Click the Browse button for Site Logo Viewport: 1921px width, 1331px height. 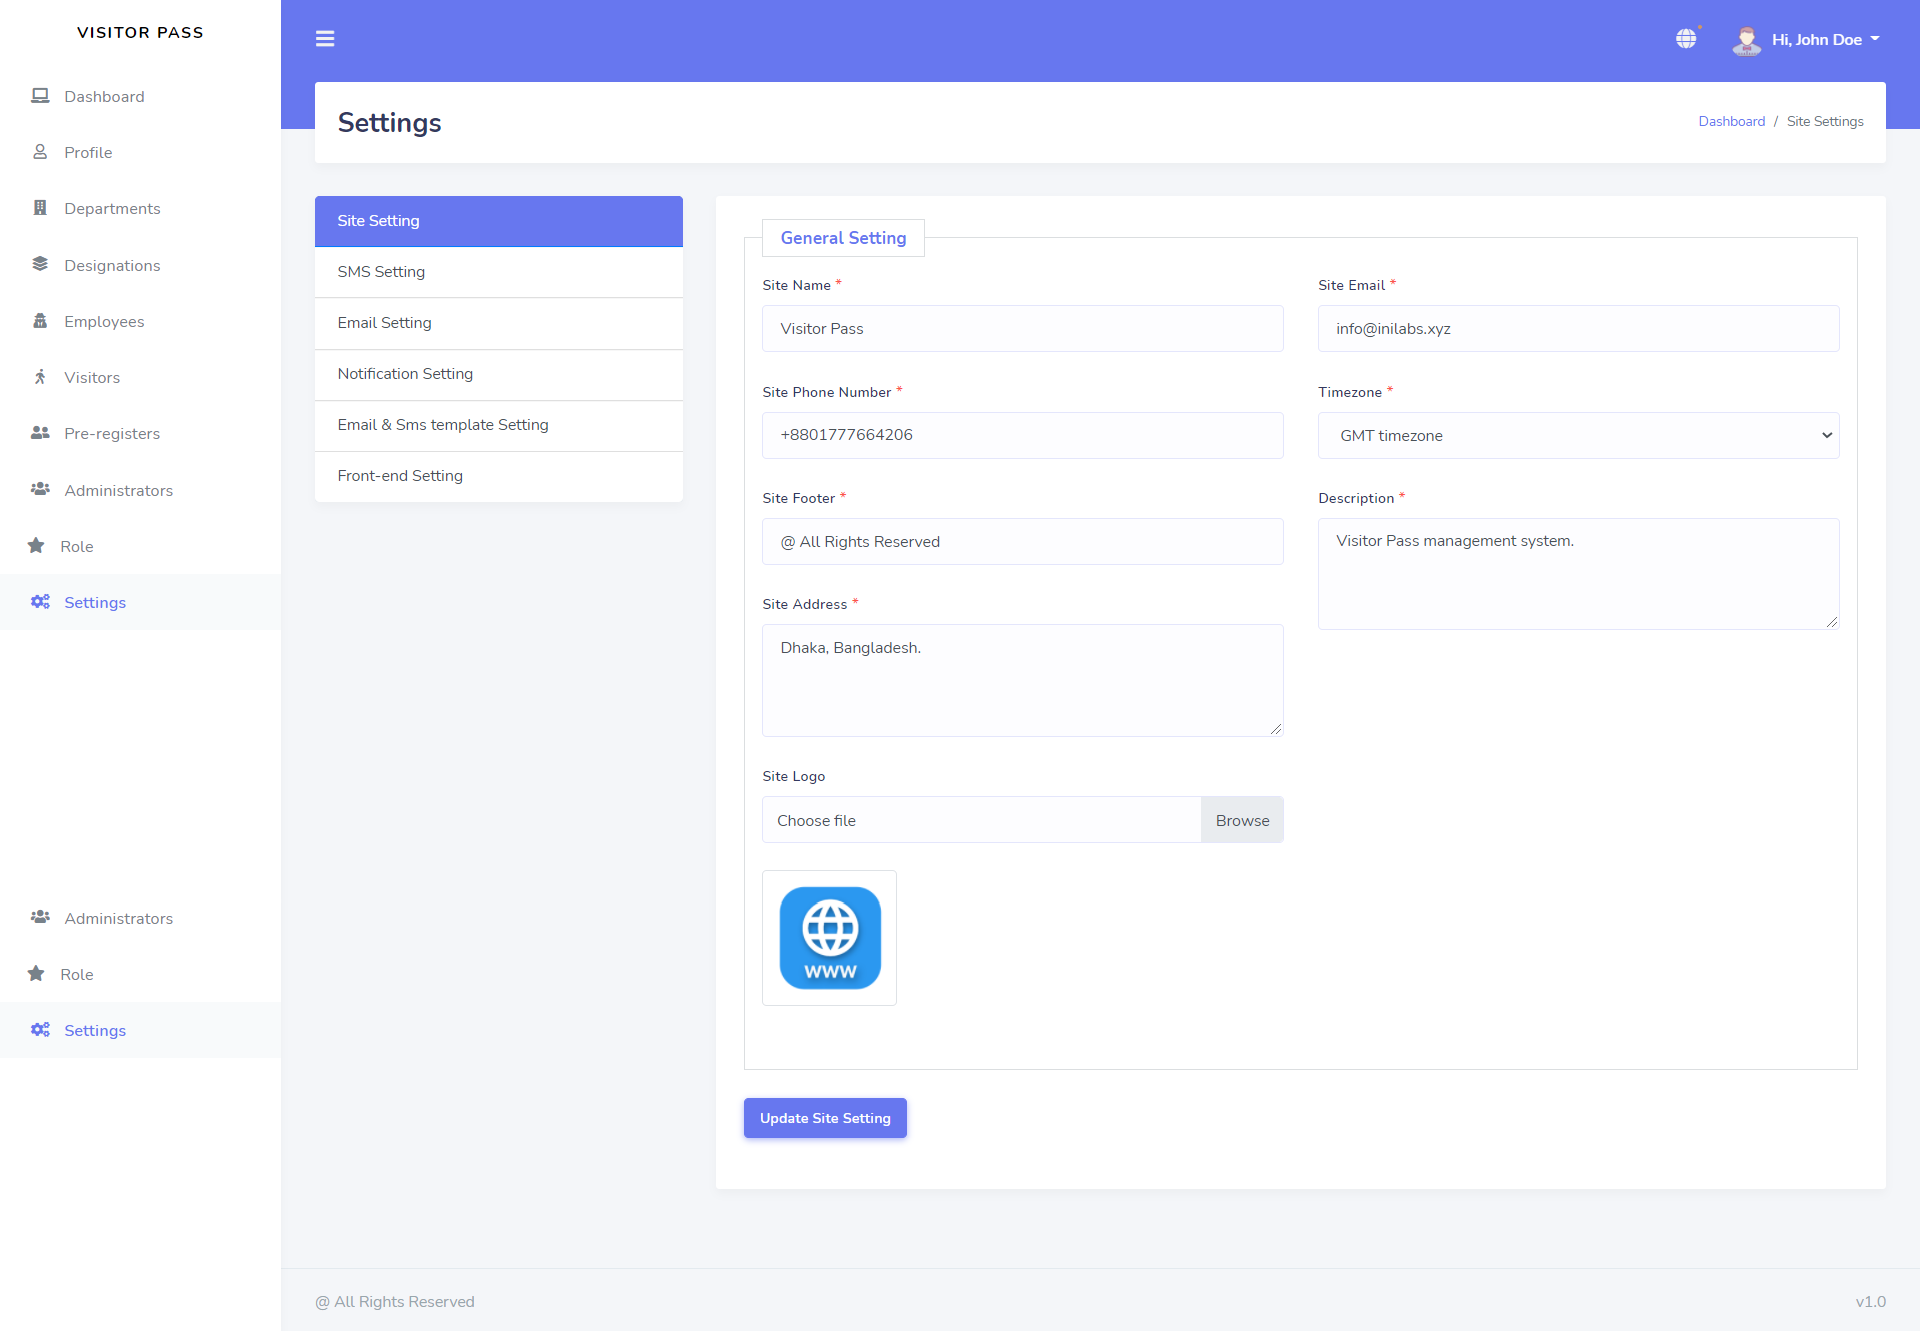1242,820
